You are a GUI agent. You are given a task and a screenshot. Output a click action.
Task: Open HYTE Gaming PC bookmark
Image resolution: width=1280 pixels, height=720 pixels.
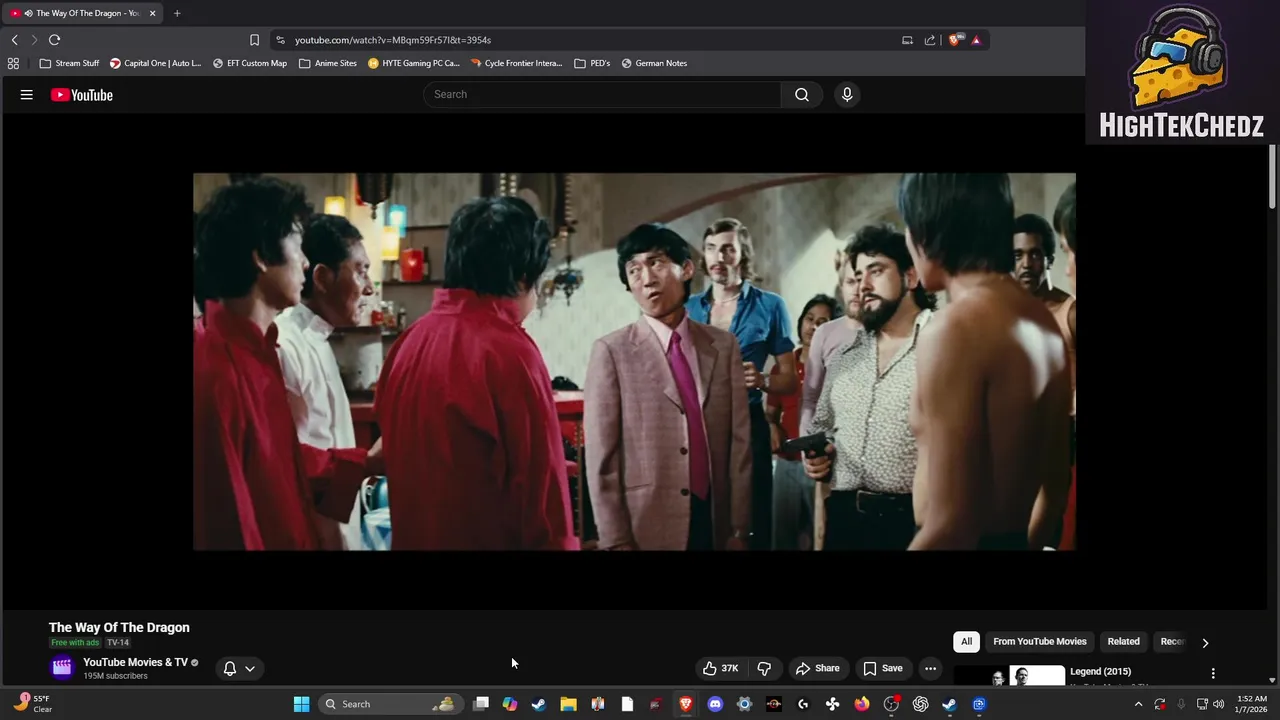coord(413,63)
